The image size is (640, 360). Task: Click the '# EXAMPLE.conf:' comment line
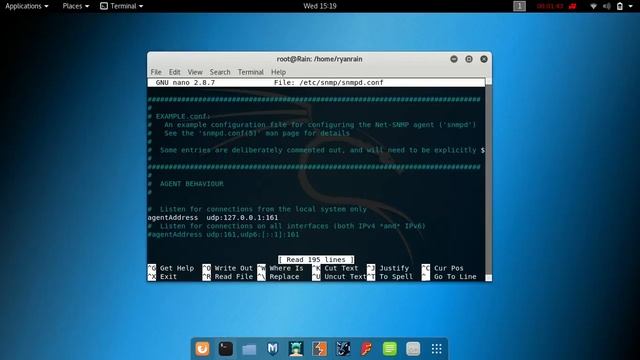tap(179, 116)
